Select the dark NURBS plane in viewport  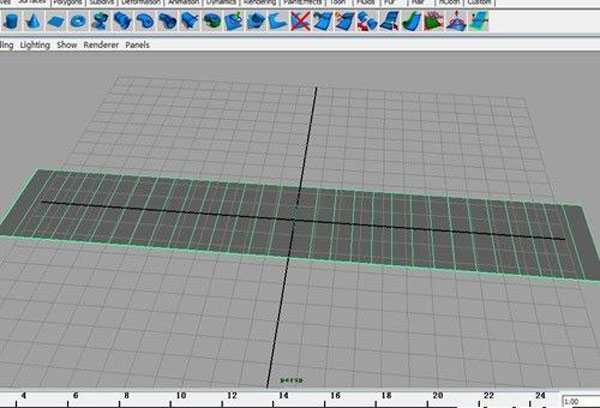[298, 226]
